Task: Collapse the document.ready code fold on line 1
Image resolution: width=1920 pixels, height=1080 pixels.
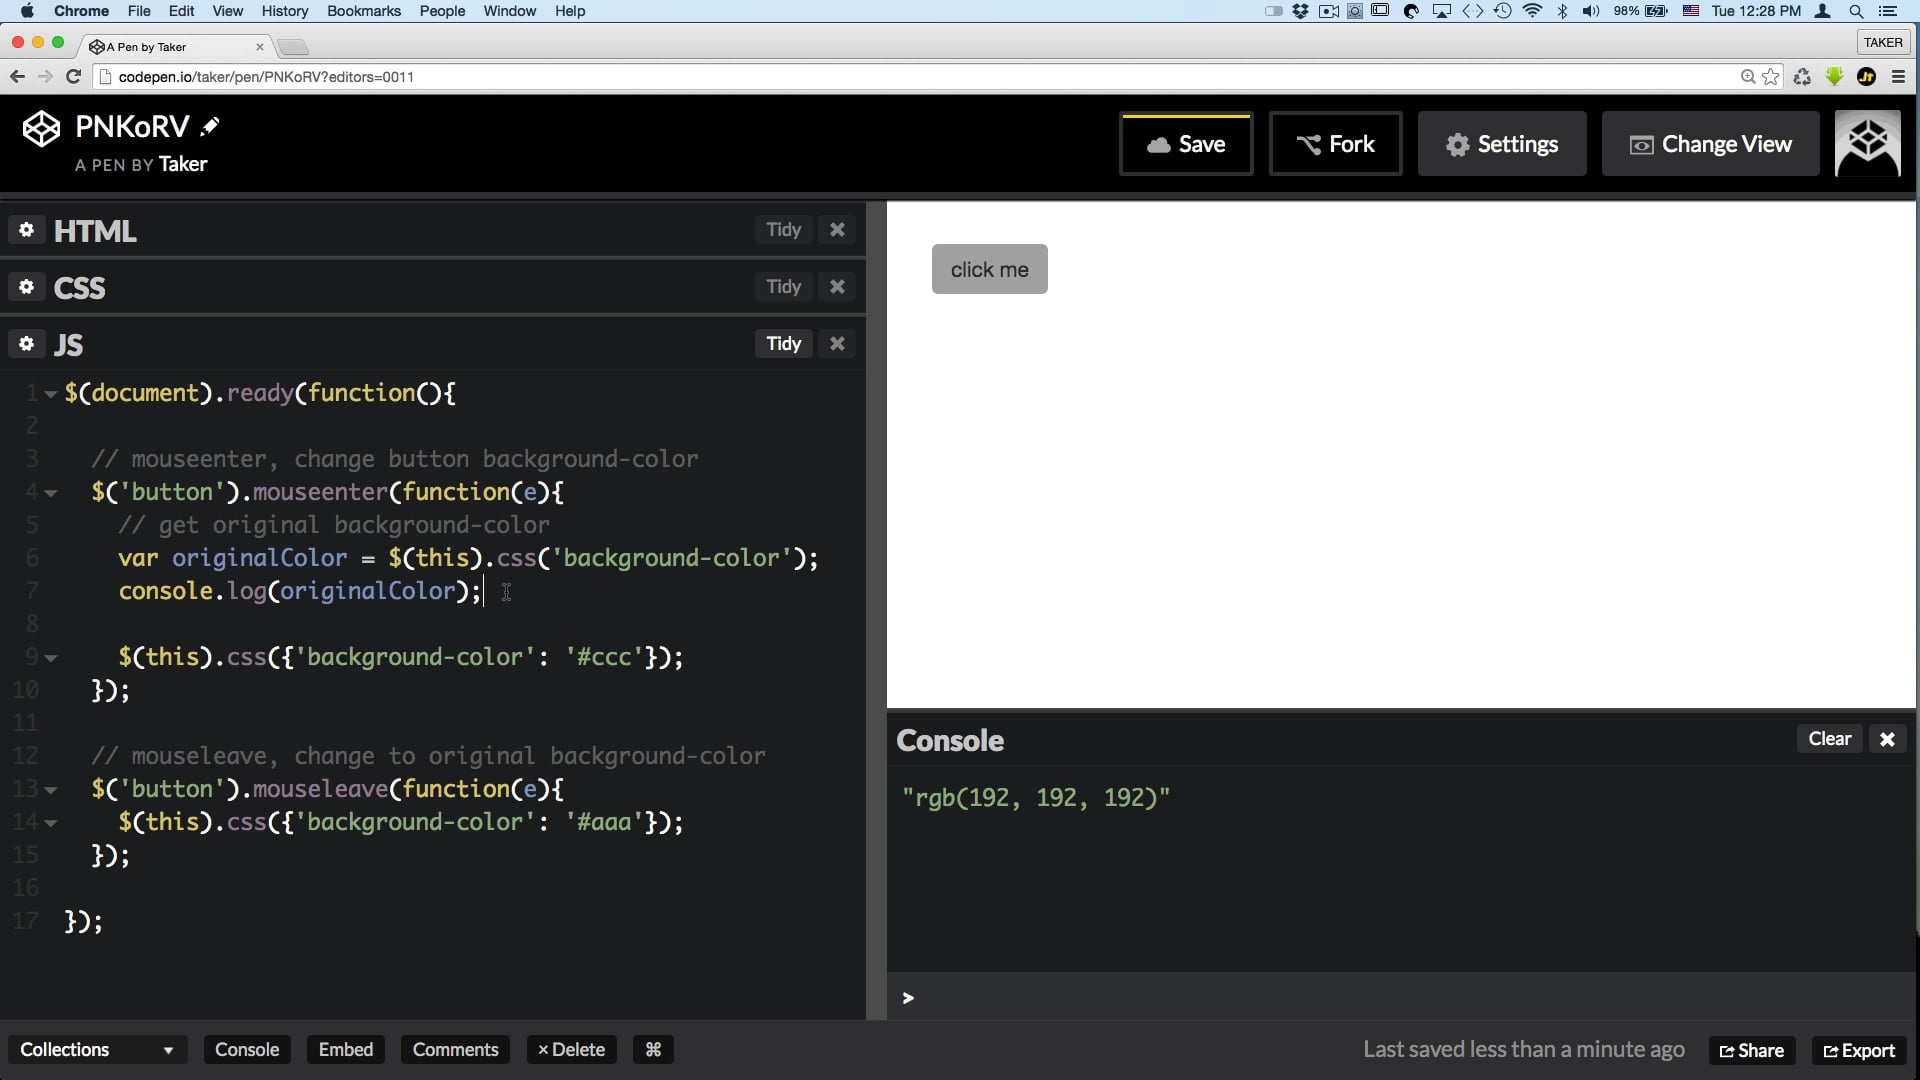Action: pyautogui.click(x=48, y=393)
